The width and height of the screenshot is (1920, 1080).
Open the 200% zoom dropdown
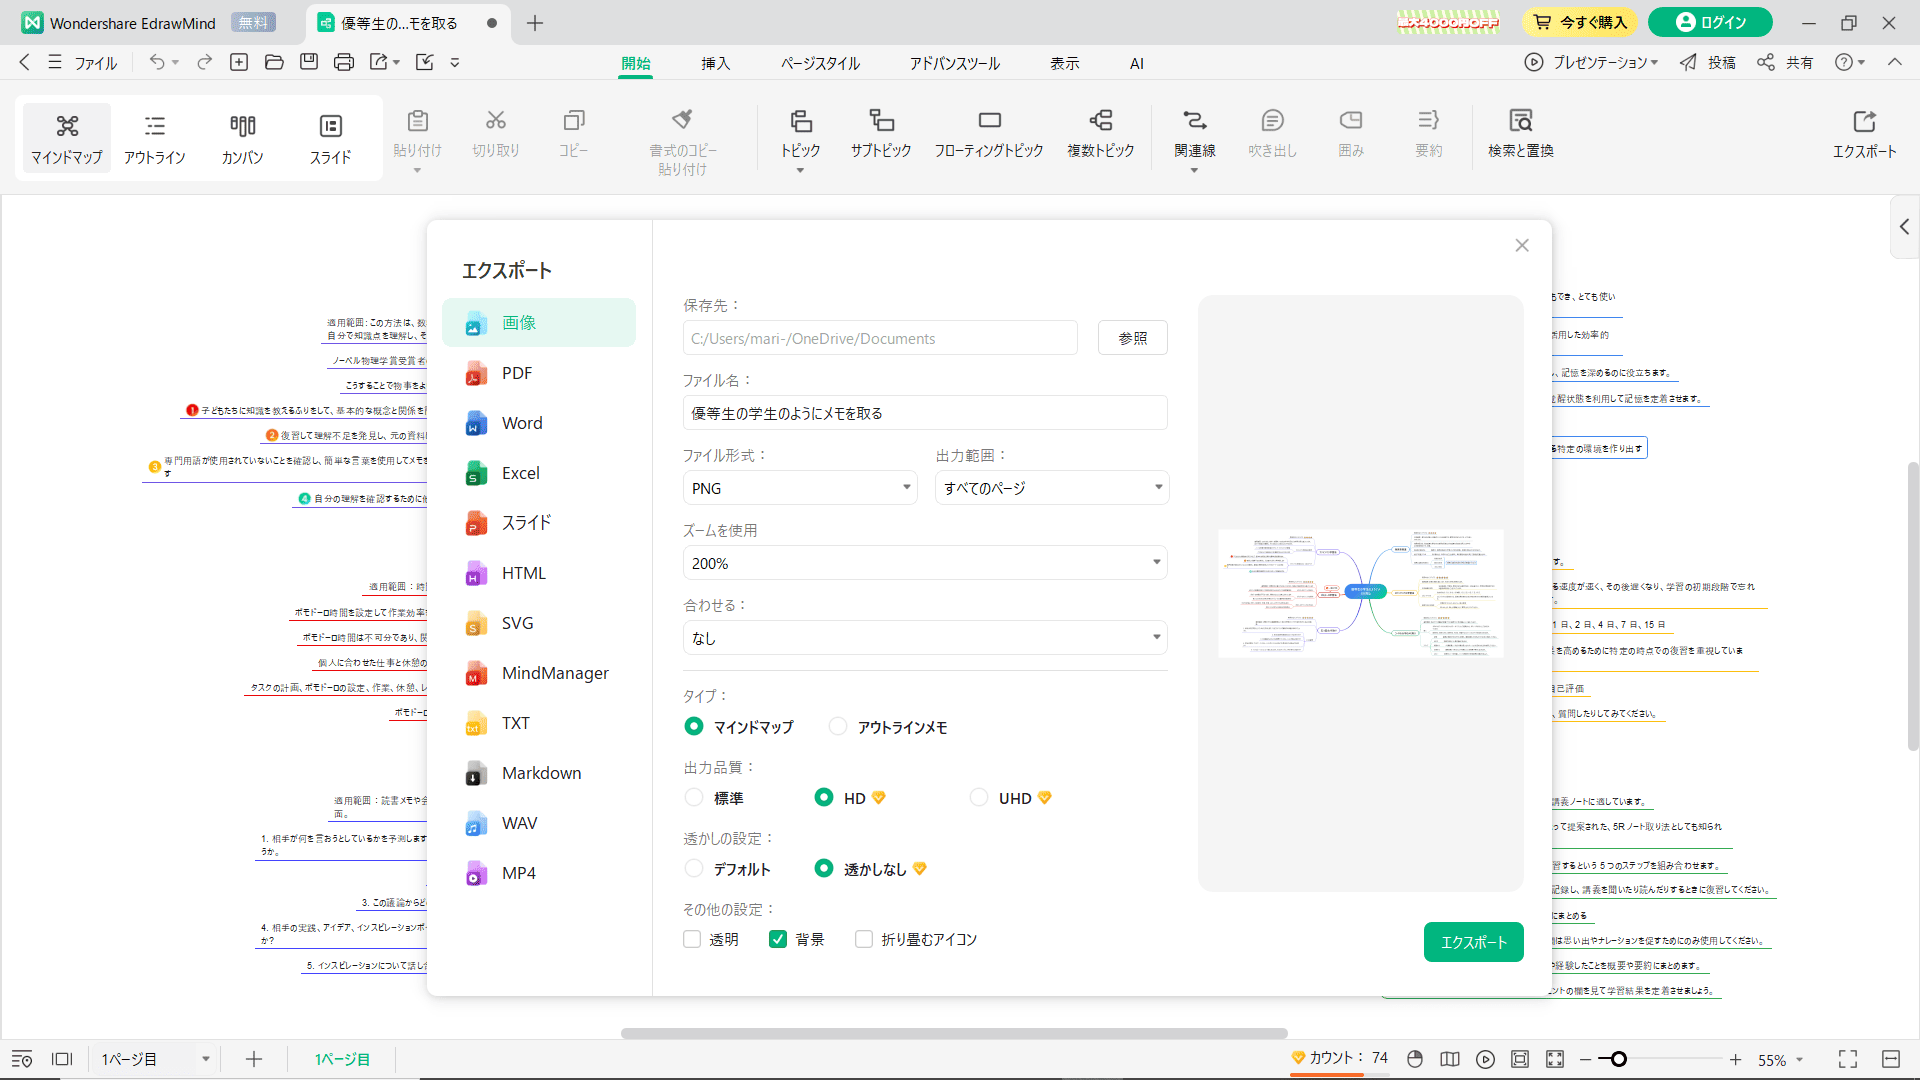click(925, 563)
